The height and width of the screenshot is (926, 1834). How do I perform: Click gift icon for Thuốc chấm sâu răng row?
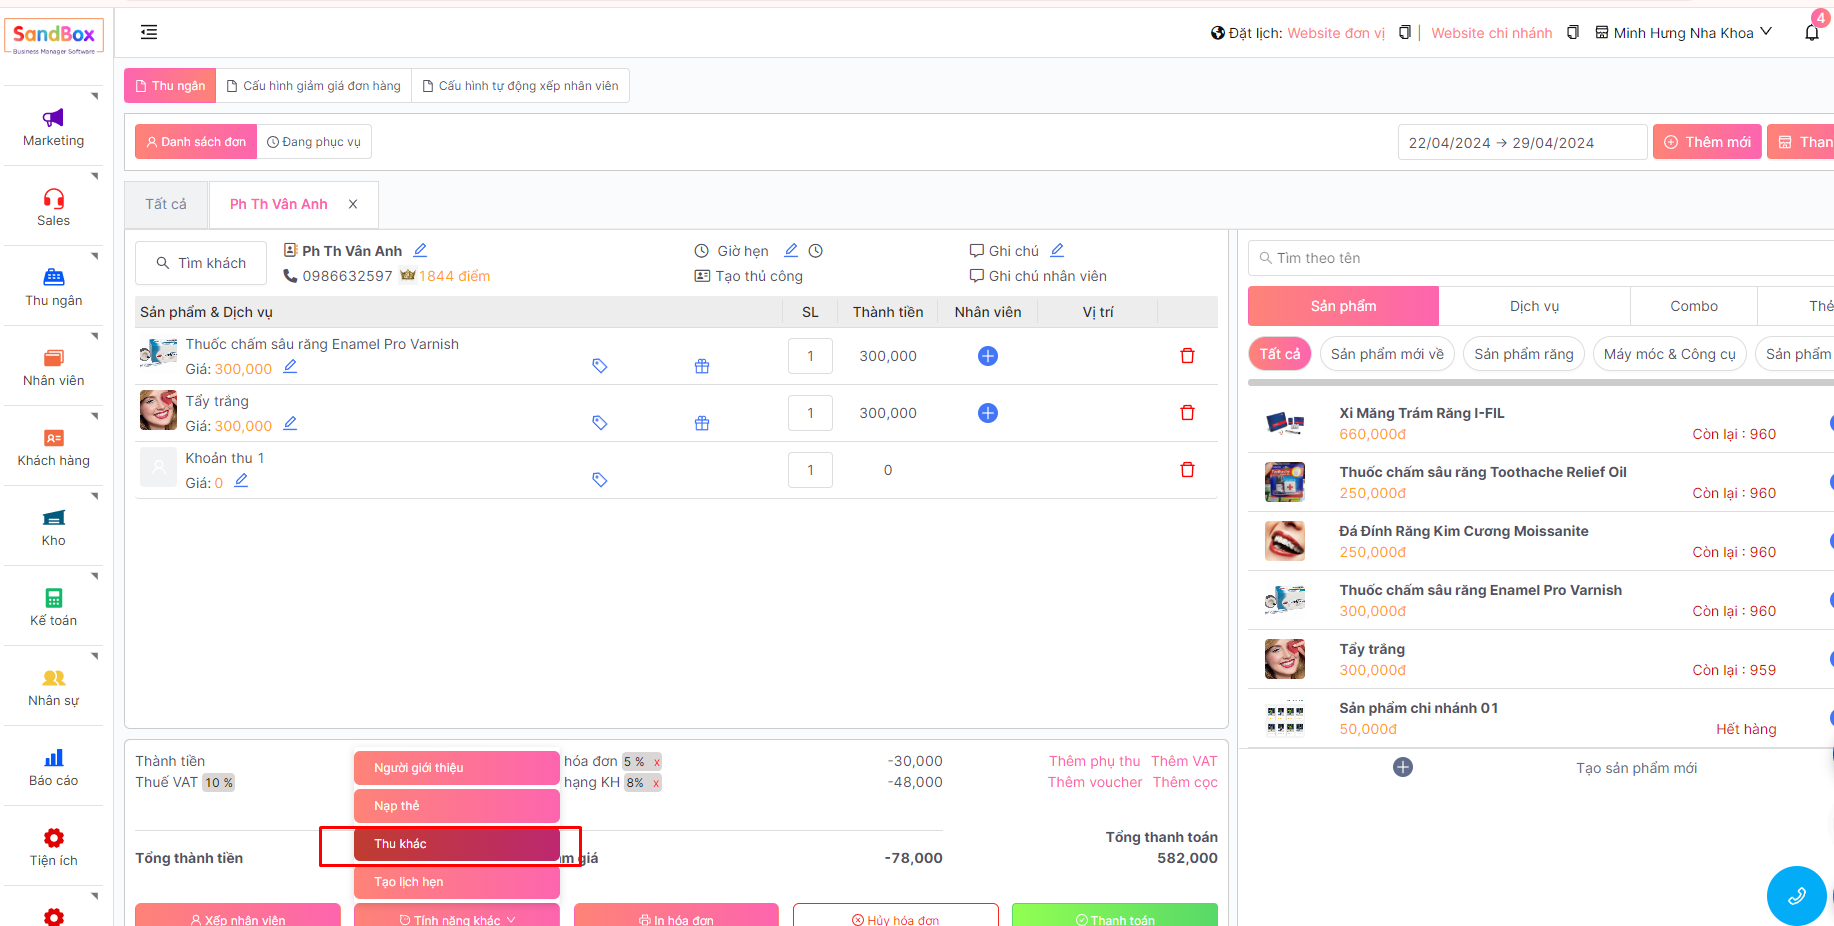702,366
